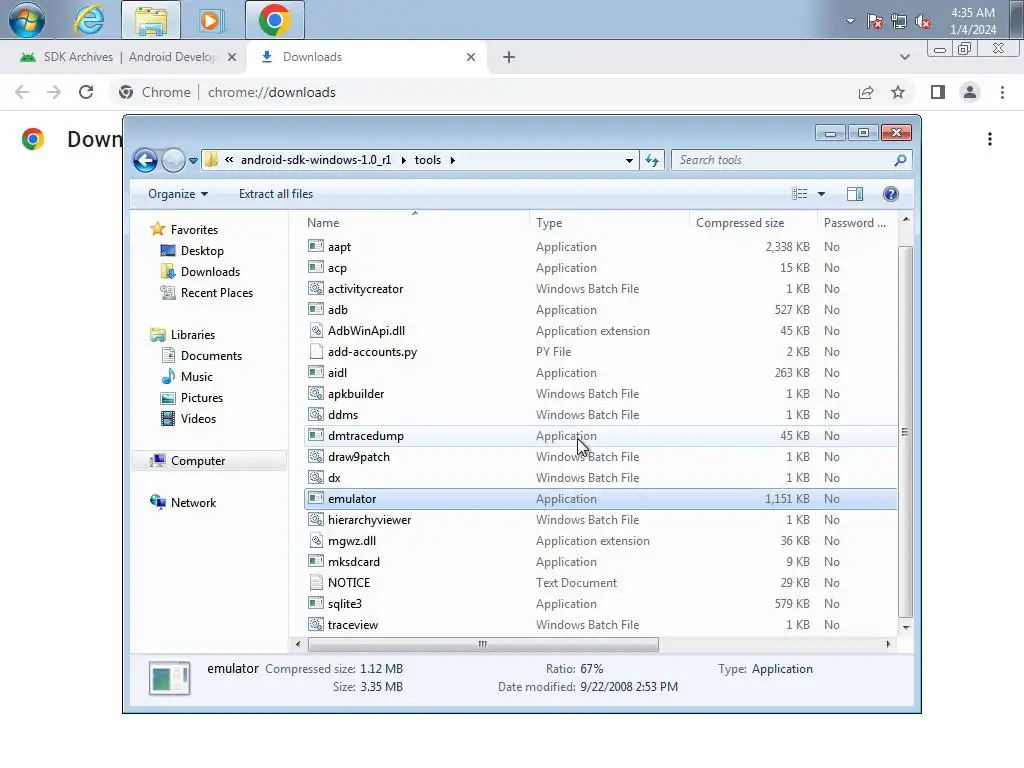Show the preview pane
Screen dimensions: 1024x768
coord(855,194)
